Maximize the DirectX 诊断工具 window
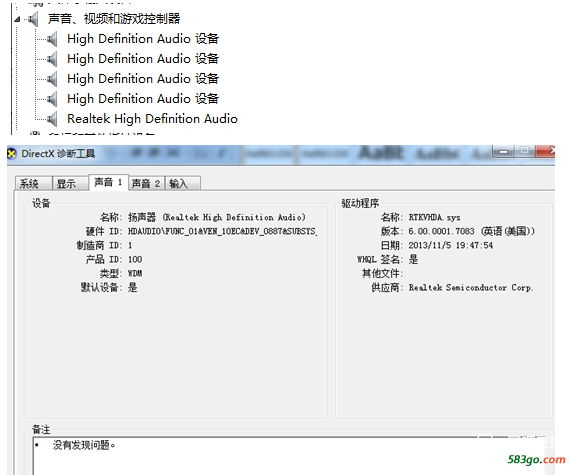Viewport: 571px width, 475px height. click(x=525, y=151)
